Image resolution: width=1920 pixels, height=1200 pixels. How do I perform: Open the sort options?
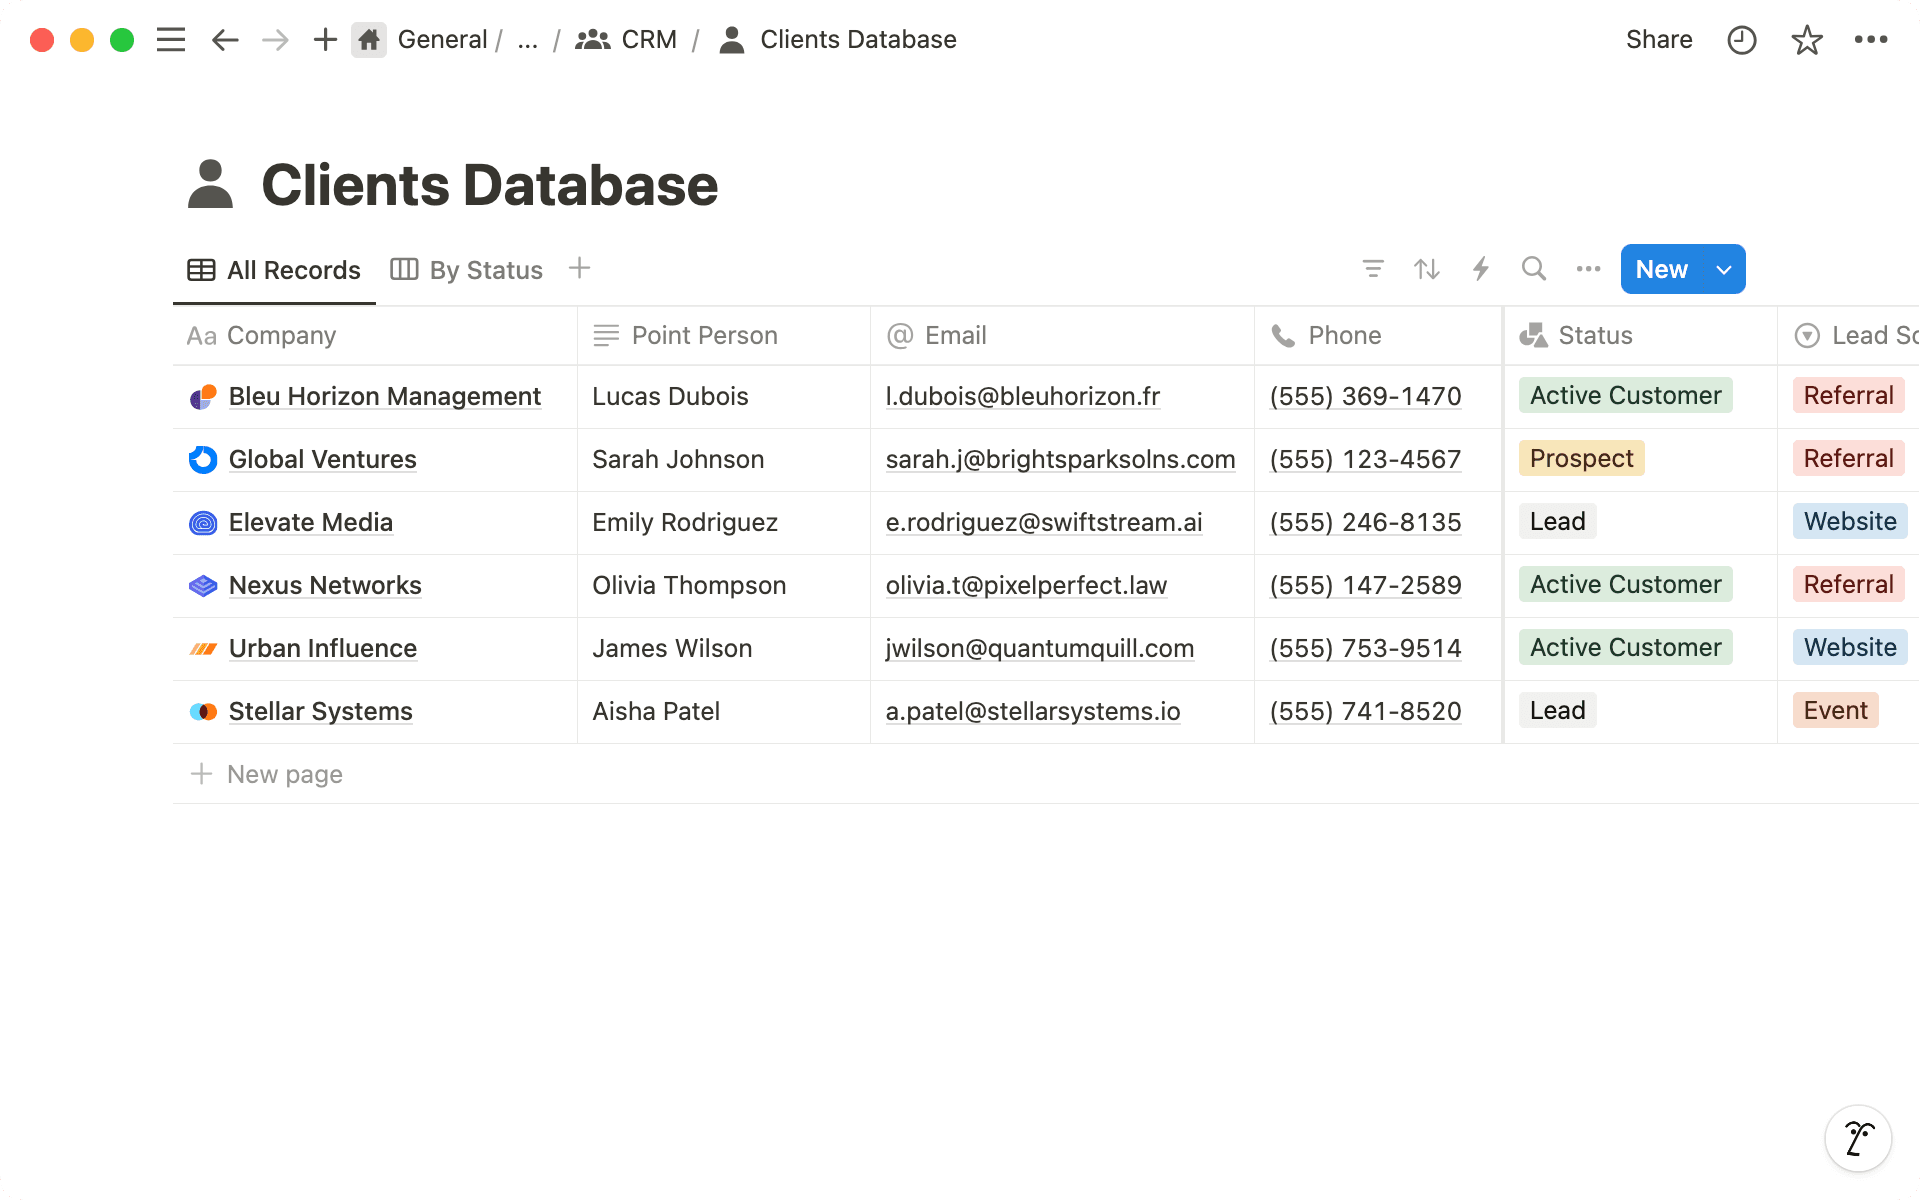(x=1427, y=269)
